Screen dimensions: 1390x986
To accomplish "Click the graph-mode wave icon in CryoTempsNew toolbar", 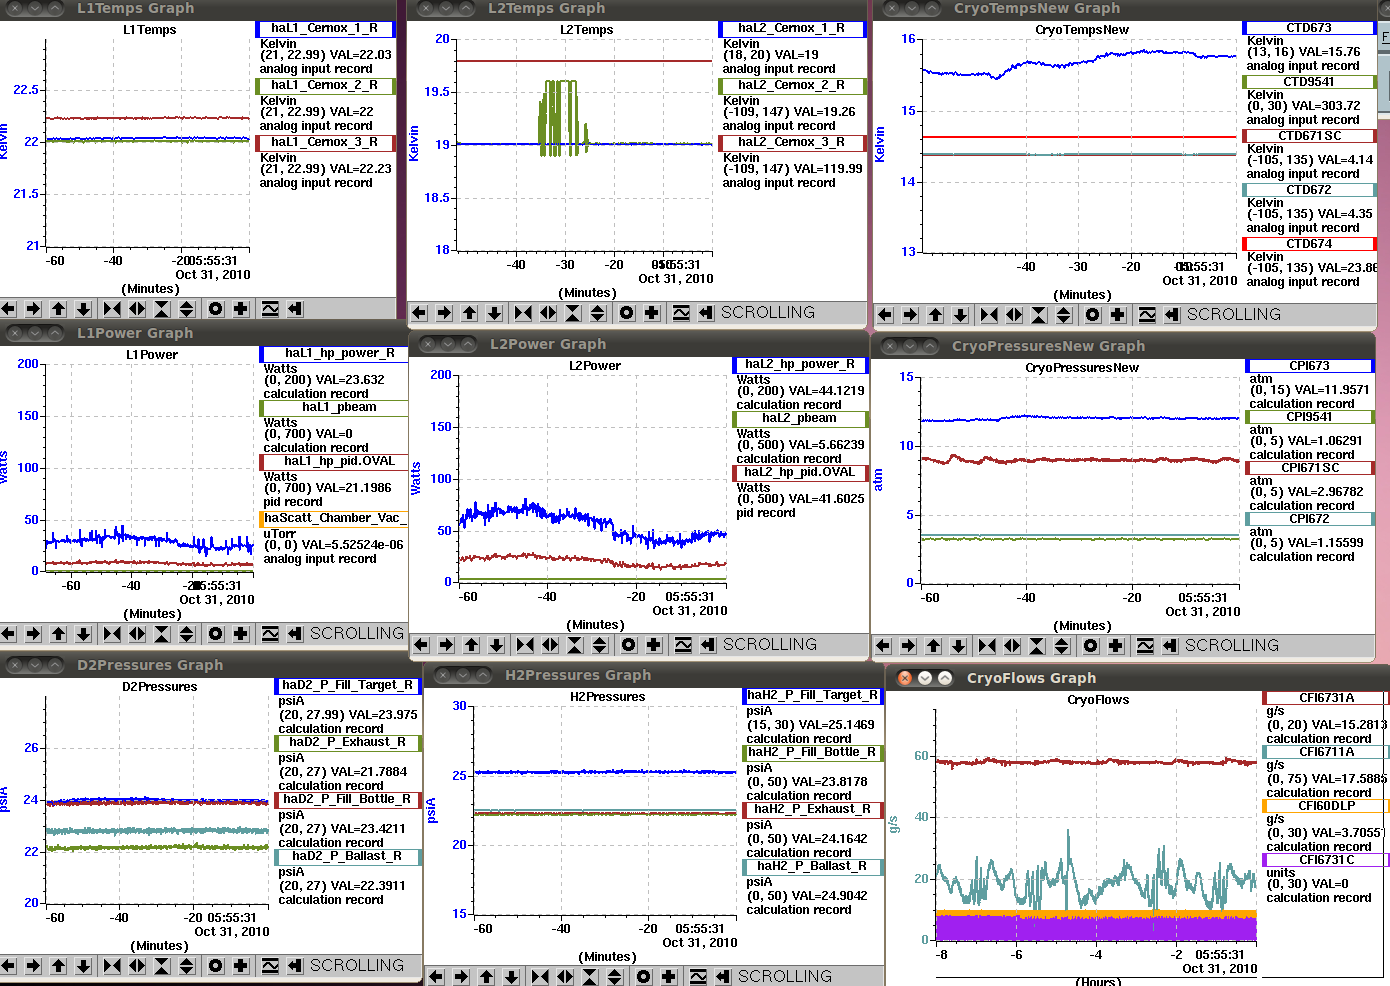I will tap(1147, 315).
